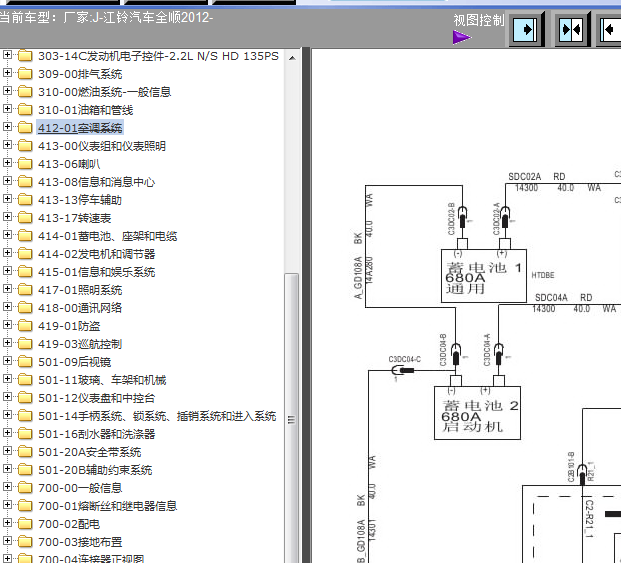The width and height of the screenshot is (621, 563).
Task: Expand the 419-03巡航控制 node
Action: pos(7,342)
